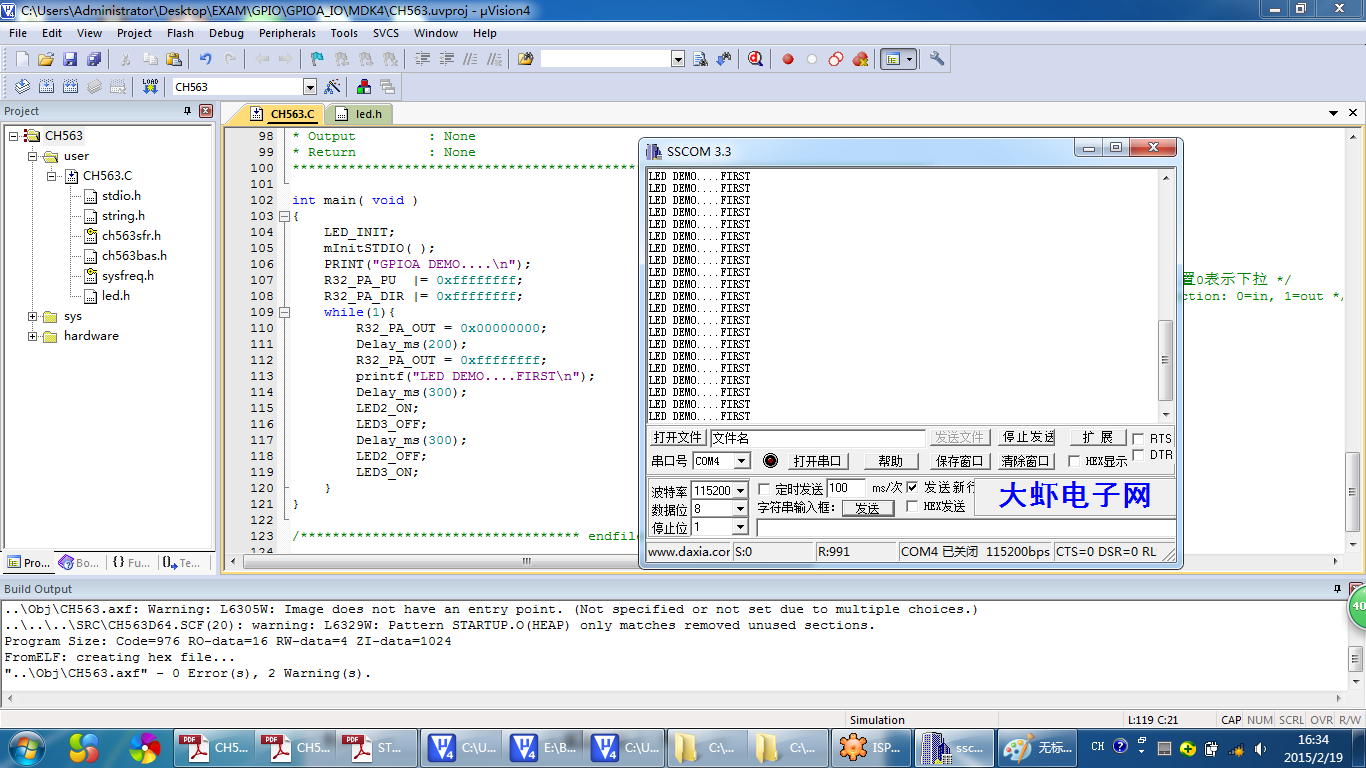
Task: Open the Debug menu
Action: click(x=226, y=33)
